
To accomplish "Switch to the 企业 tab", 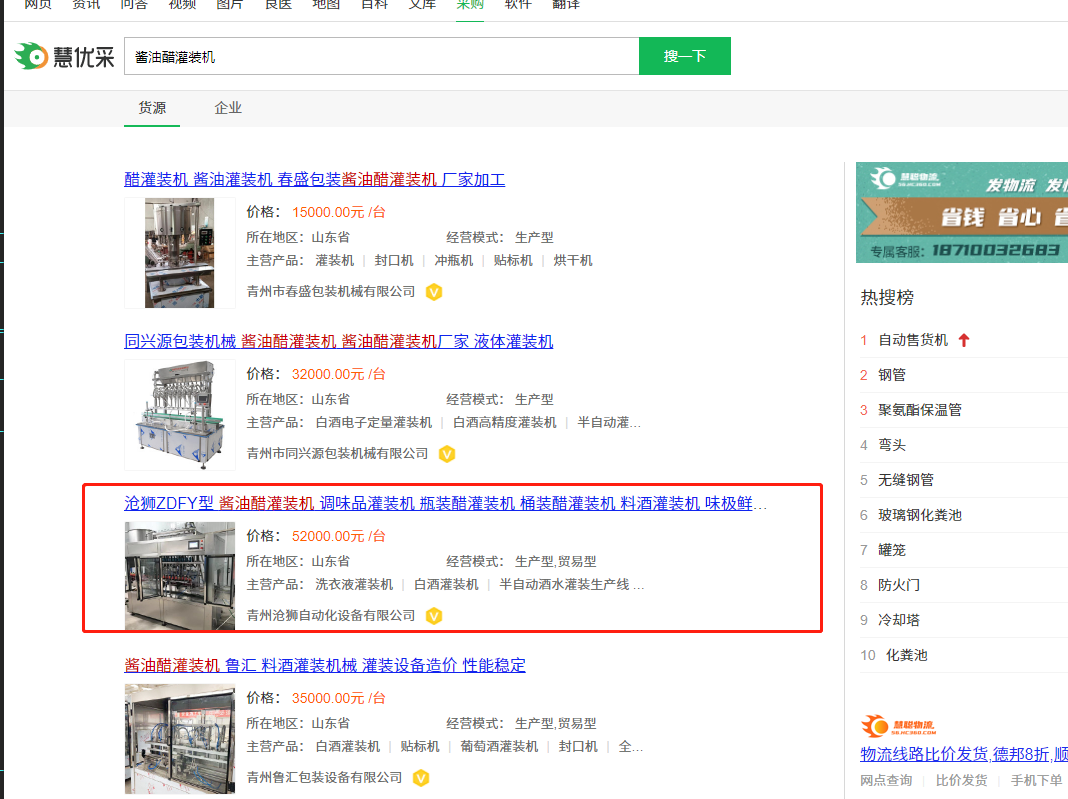I will click(x=227, y=108).
